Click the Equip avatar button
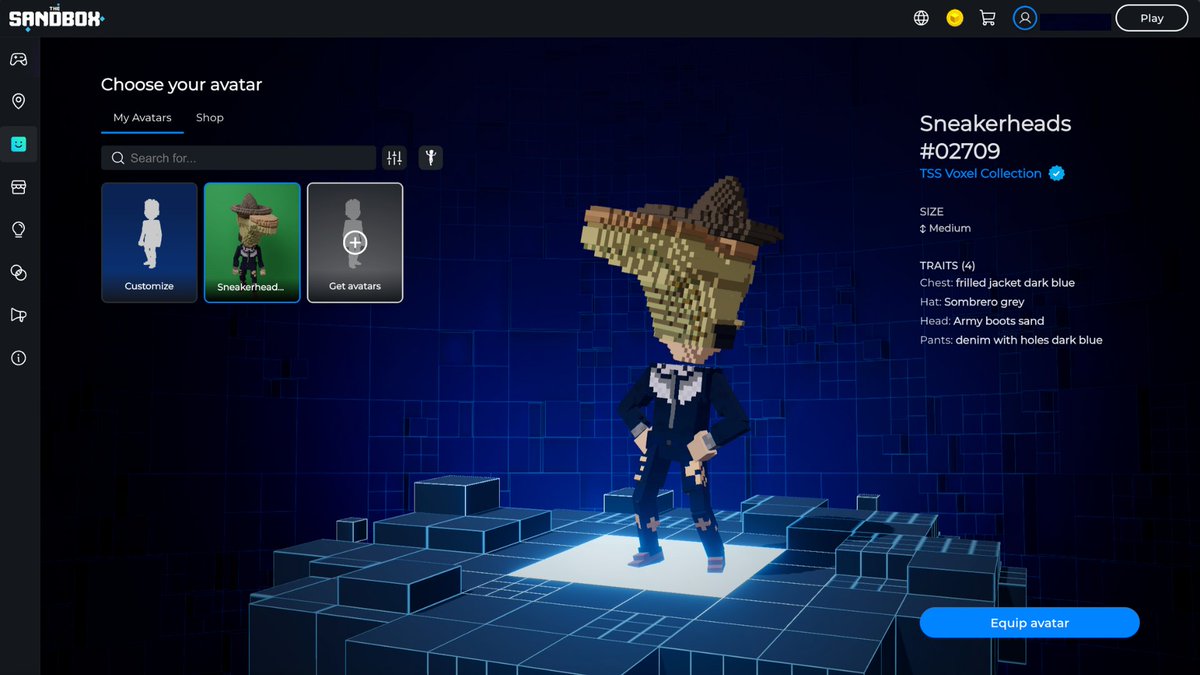 click(x=1029, y=623)
